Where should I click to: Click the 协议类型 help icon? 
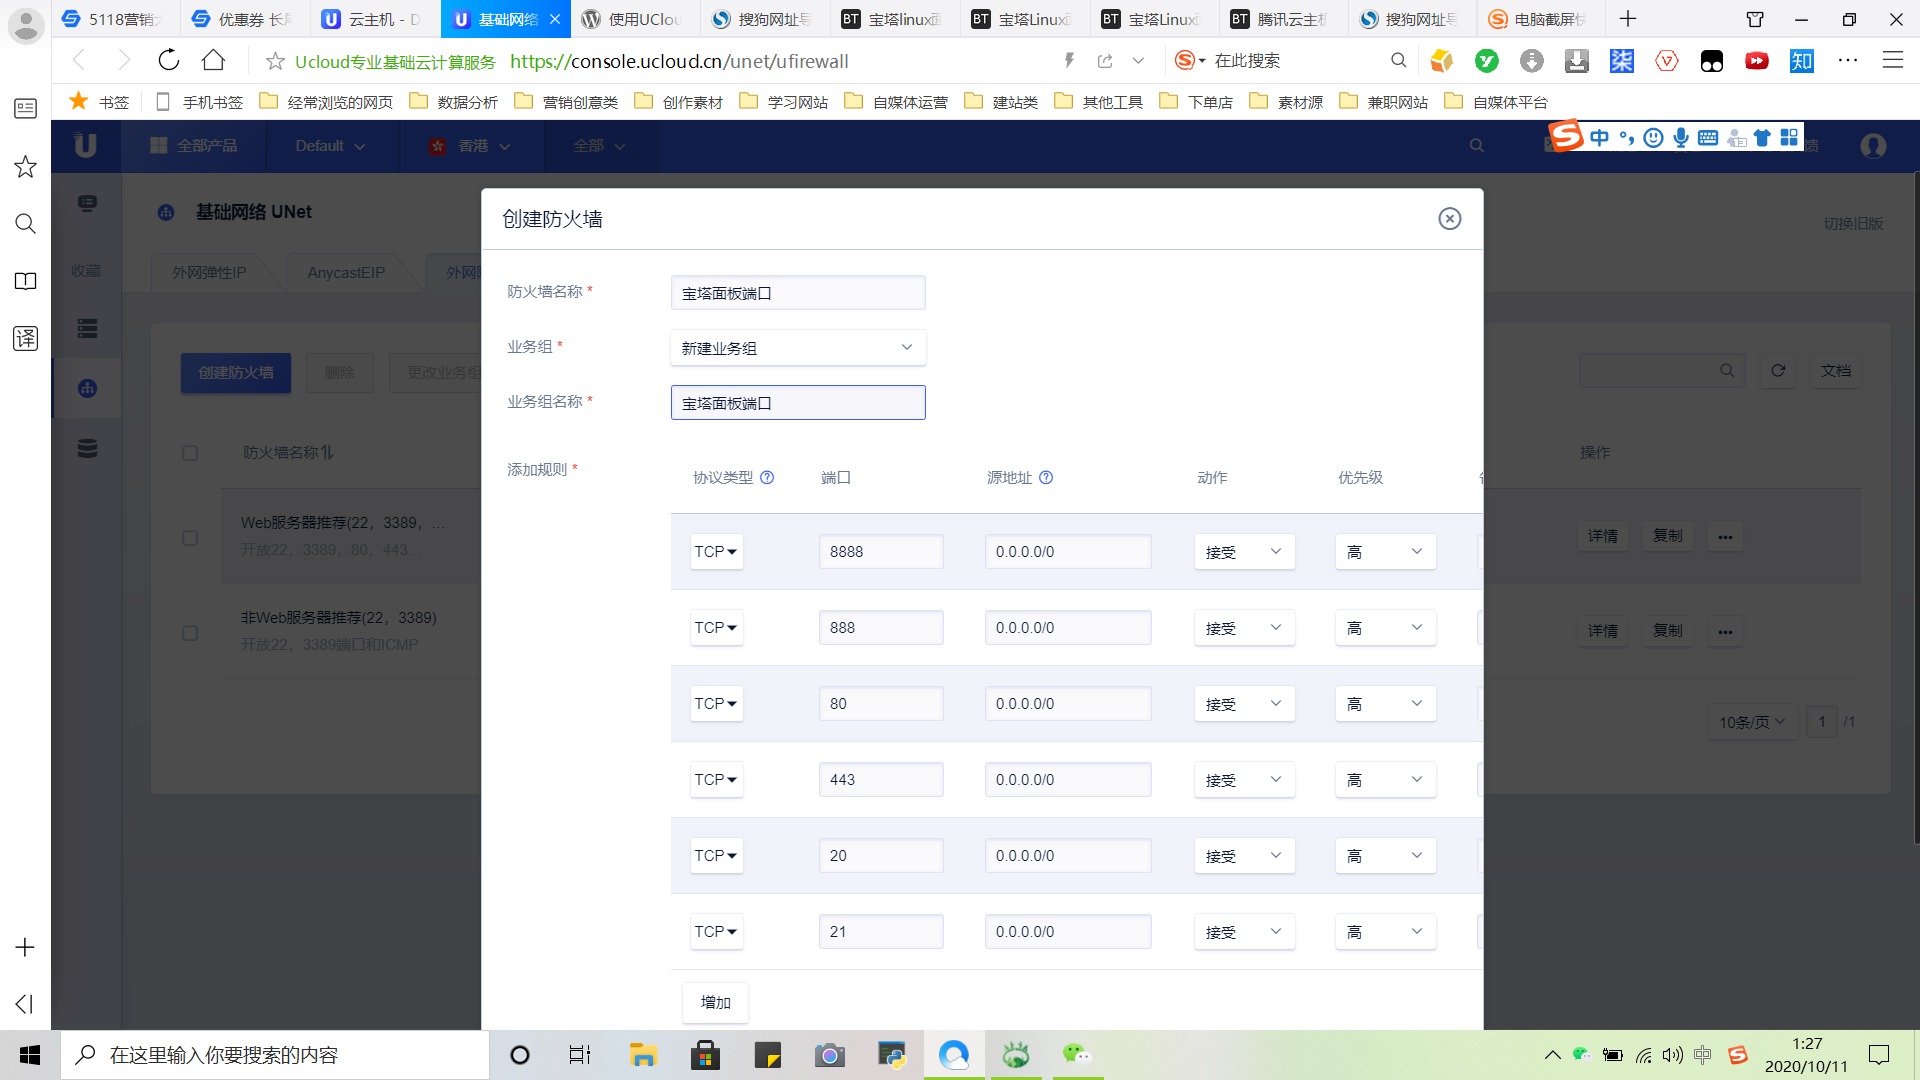[767, 478]
